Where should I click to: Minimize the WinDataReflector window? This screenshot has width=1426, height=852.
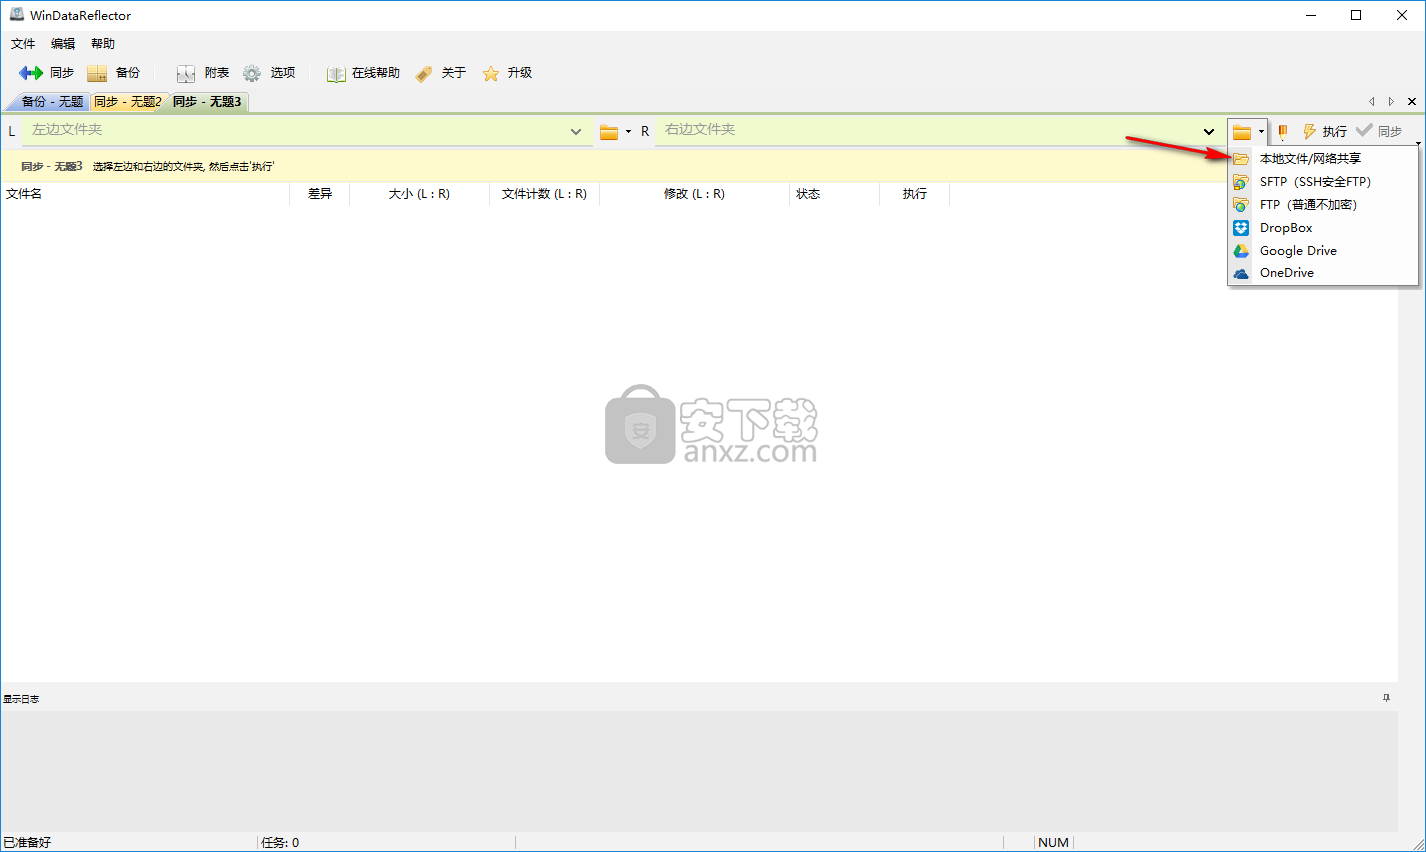click(x=1310, y=15)
